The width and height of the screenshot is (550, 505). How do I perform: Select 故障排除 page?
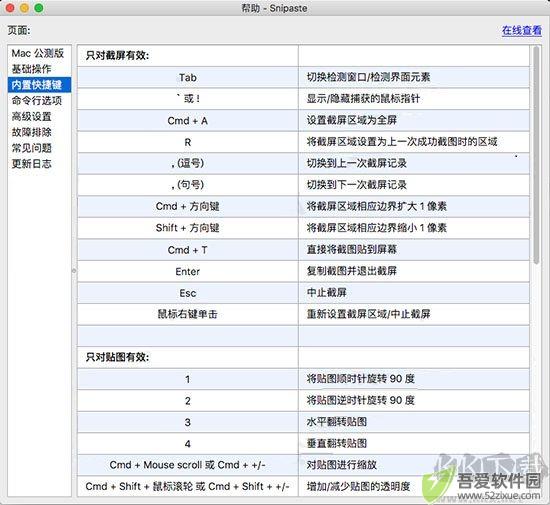(x=39, y=132)
